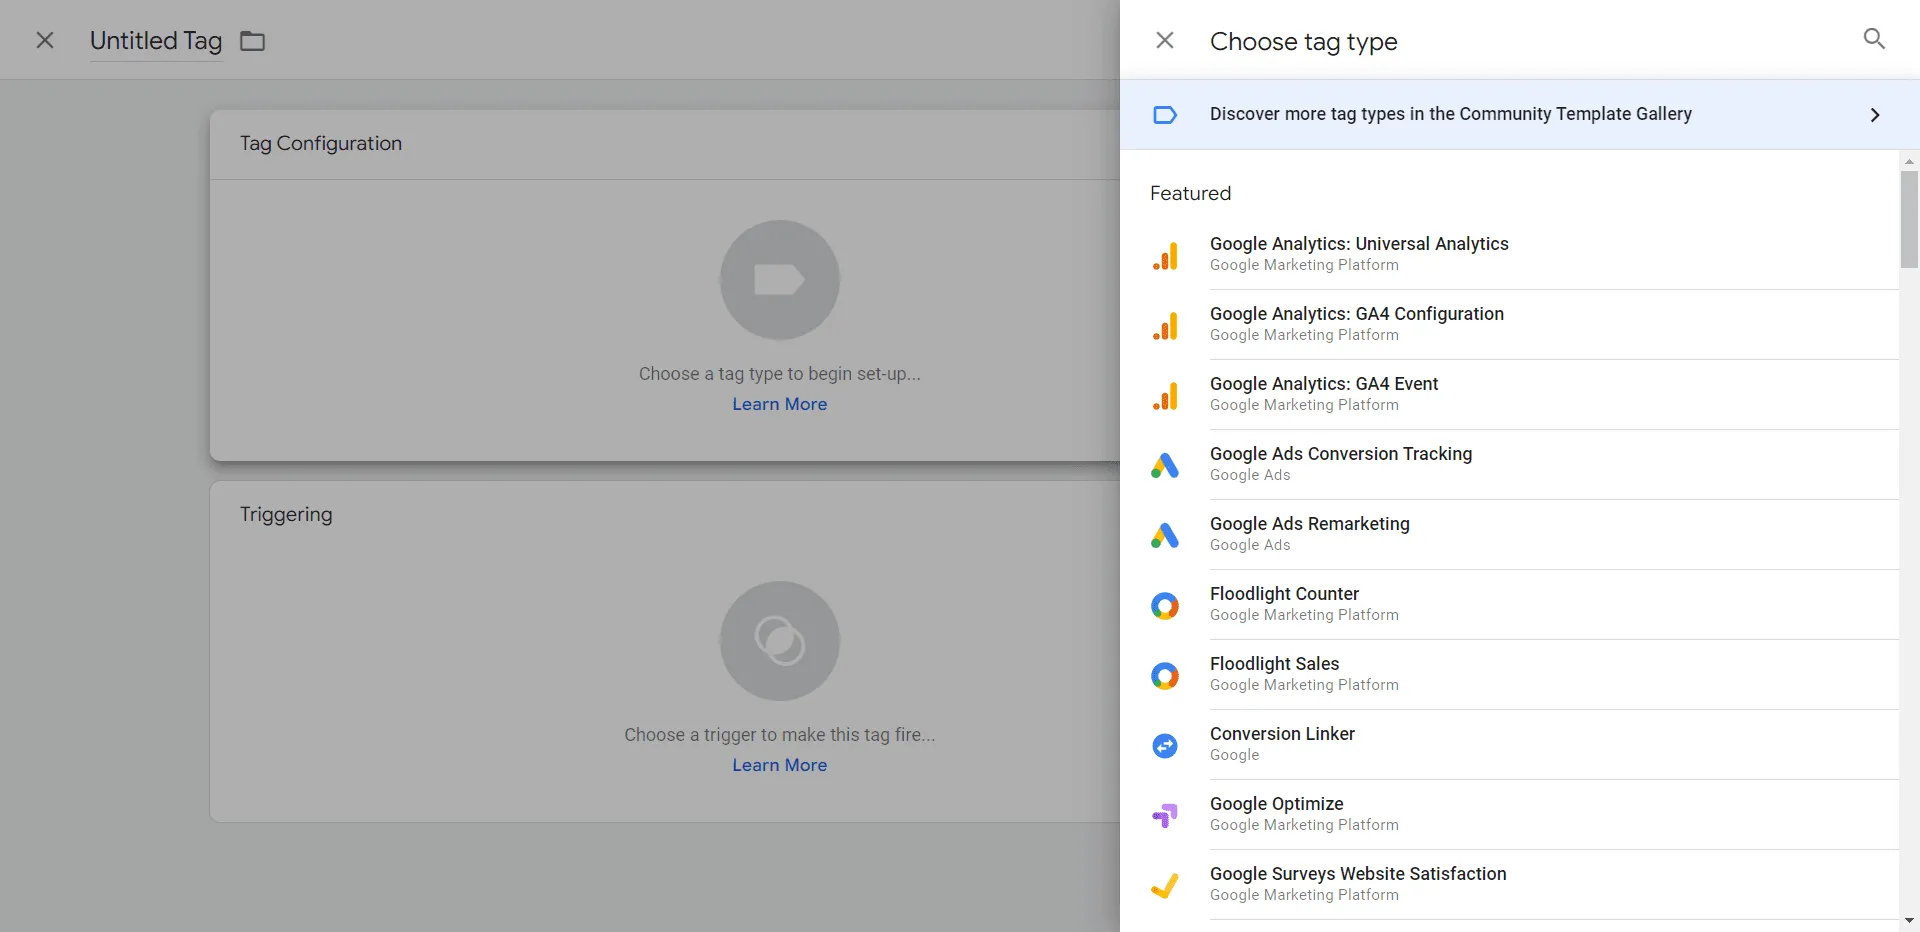This screenshot has width=1920, height=932.
Task: Expand the Community Template Gallery chevron
Action: [x=1875, y=115]
